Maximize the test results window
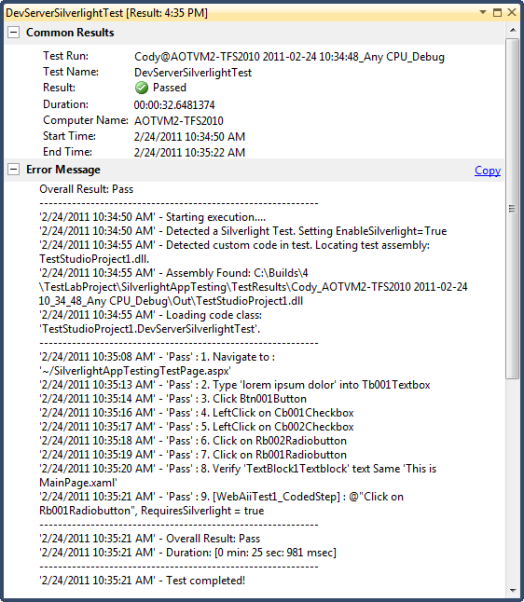The width and height of the screenshot is (524, 602). pyautogui.click(x=497, y=13)
